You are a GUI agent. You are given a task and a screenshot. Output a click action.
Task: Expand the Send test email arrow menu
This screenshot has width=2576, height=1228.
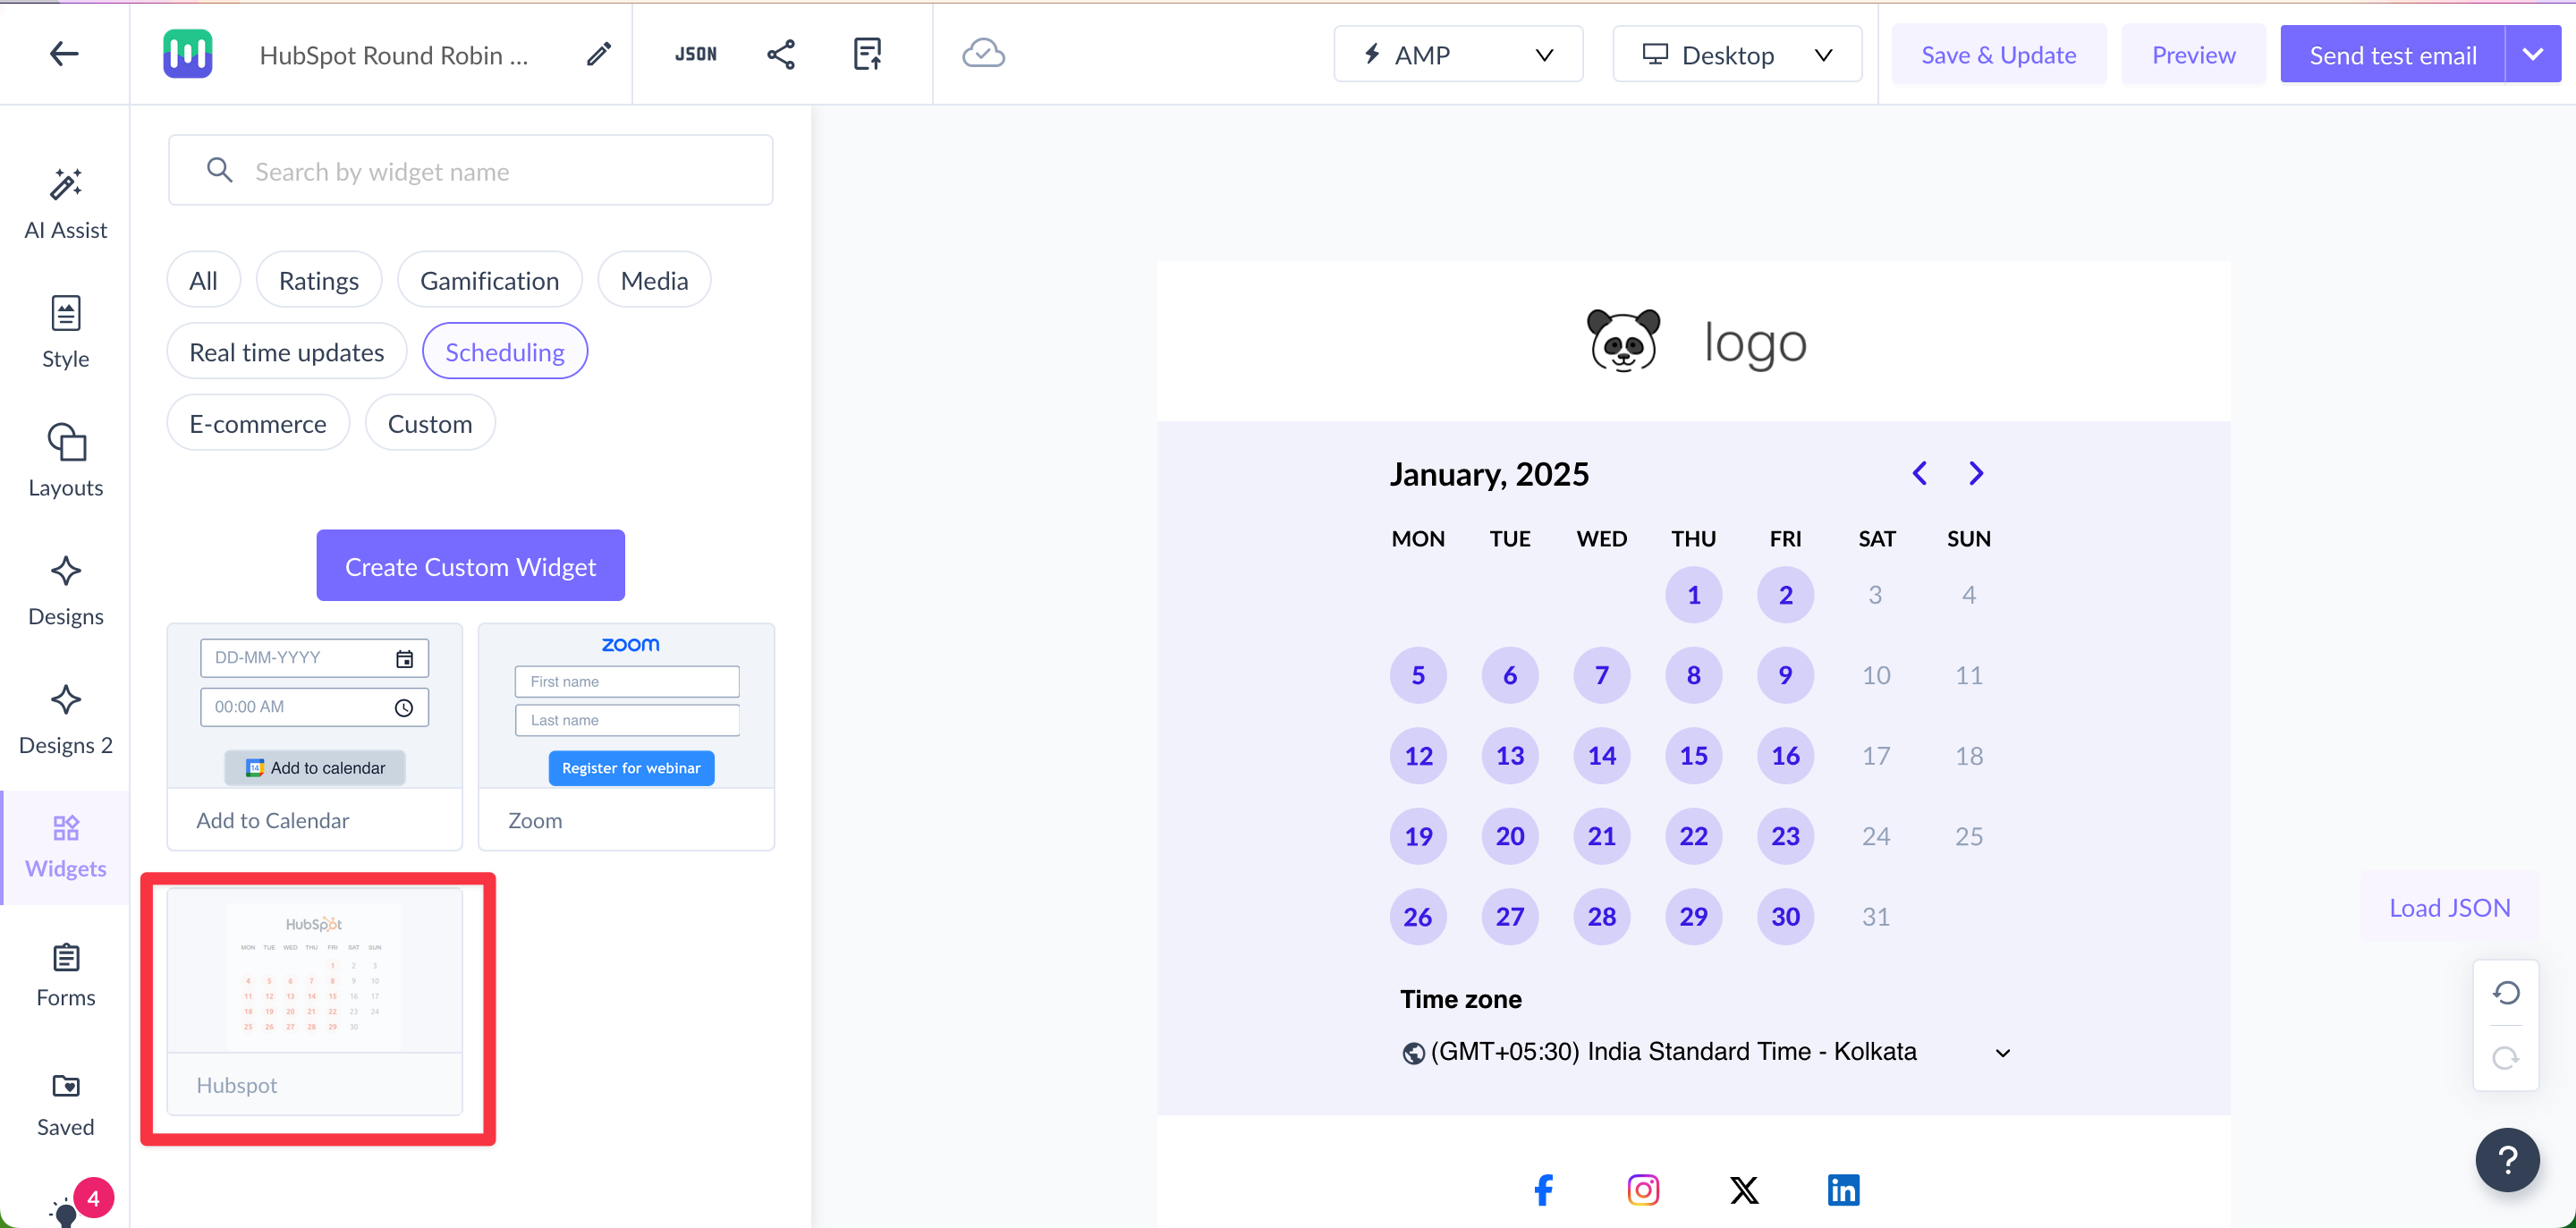(x=2532, y=54)
